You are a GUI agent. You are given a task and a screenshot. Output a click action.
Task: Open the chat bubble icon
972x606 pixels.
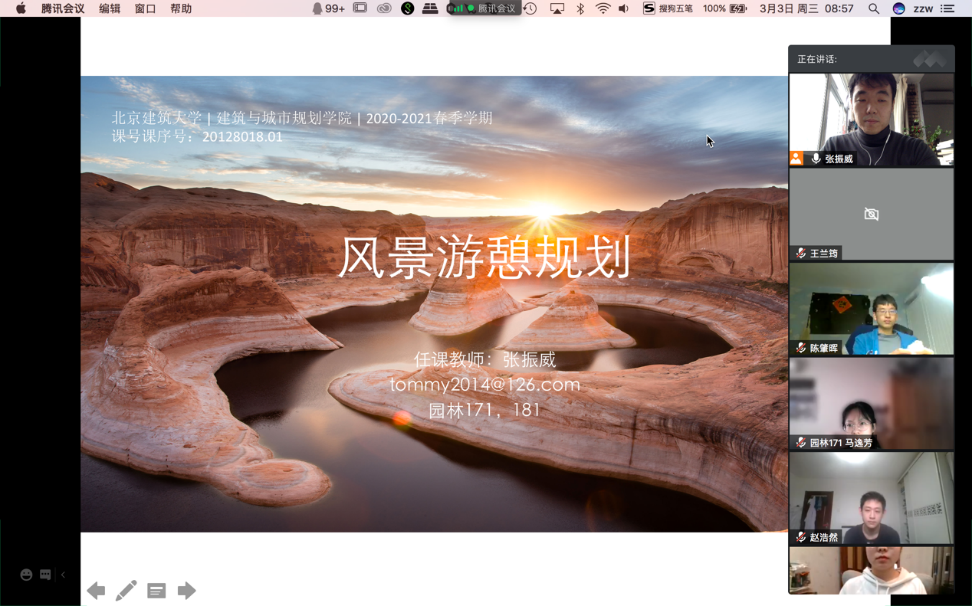[45, 575]
